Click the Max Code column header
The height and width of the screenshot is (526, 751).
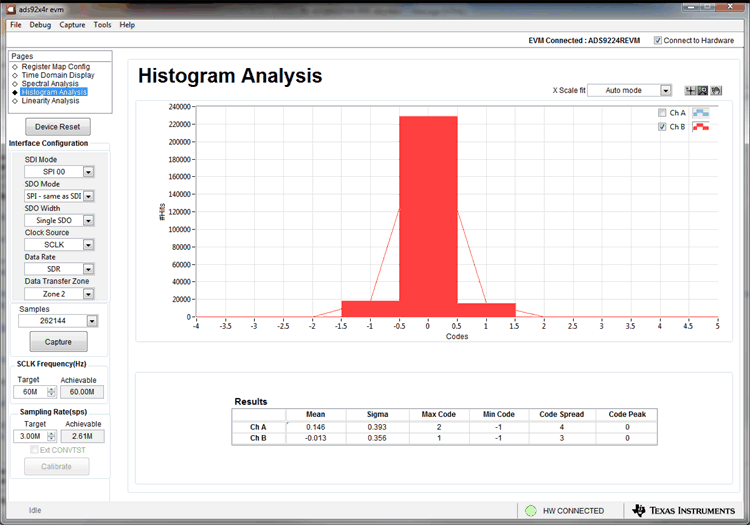439,414
